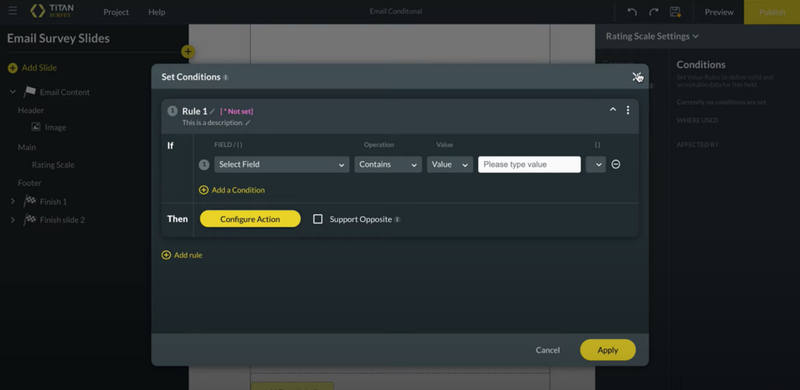Click 'Currently no conditions are set' text
This screenshot has height=390, width=800.
pyautogui.click(x=721, y=102)
